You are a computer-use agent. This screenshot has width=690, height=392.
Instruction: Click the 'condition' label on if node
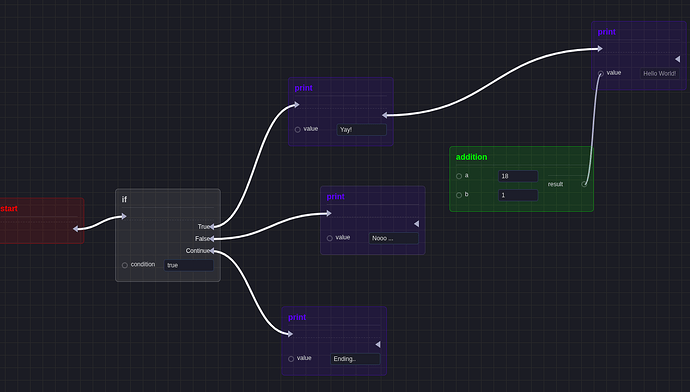click(x=143, y=264)
